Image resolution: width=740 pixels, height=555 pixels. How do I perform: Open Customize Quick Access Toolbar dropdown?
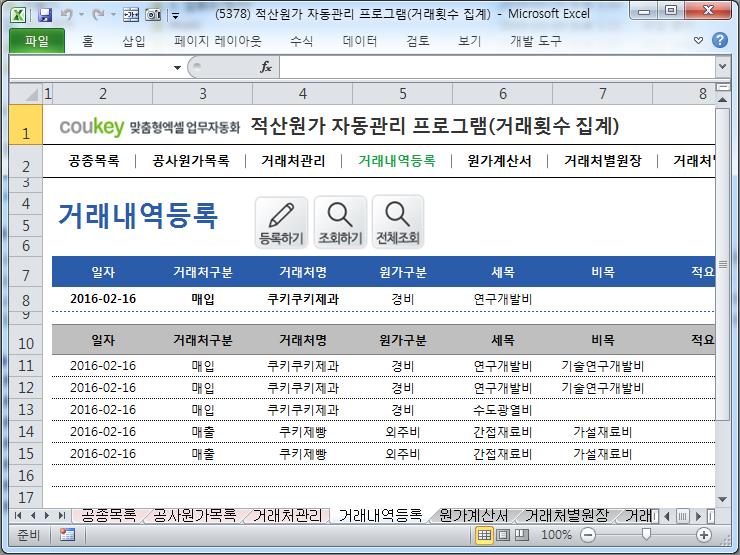pyautogui.click(x=175, y=16)
